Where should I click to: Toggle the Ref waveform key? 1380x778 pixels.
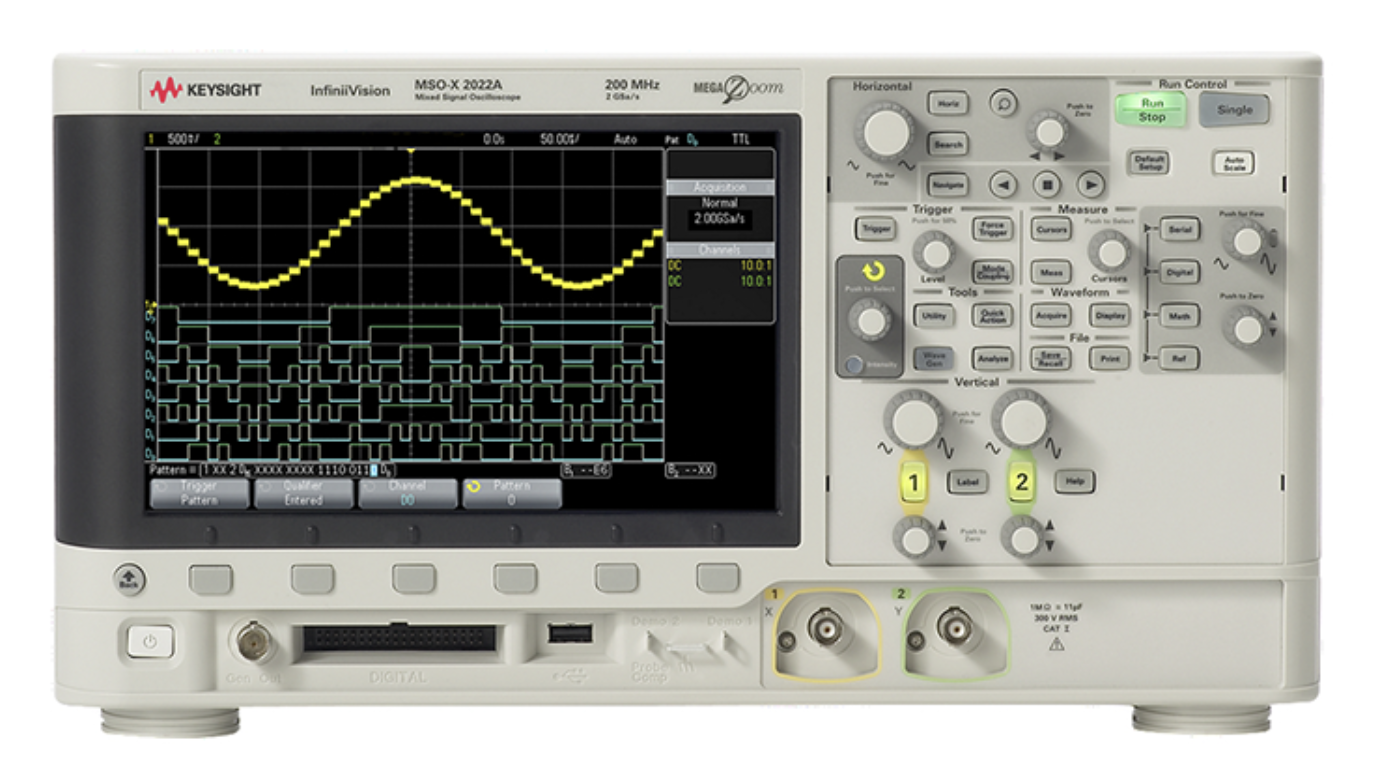point(1180,359)
